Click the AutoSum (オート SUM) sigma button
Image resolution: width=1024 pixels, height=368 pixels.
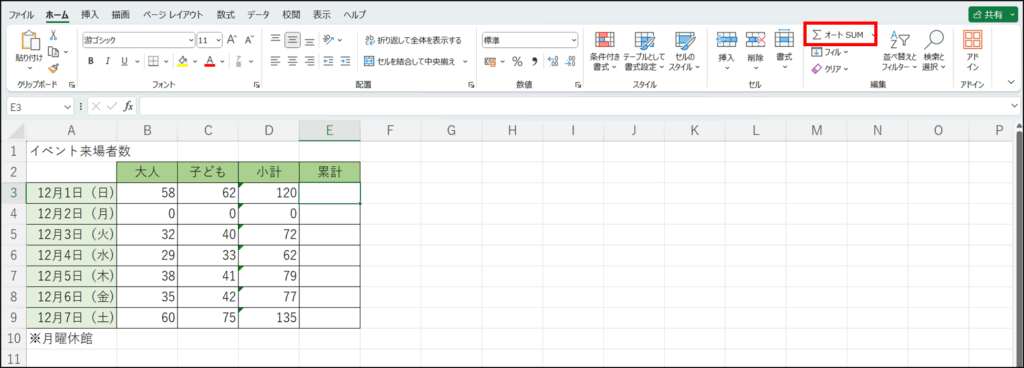tap(837, 35)
